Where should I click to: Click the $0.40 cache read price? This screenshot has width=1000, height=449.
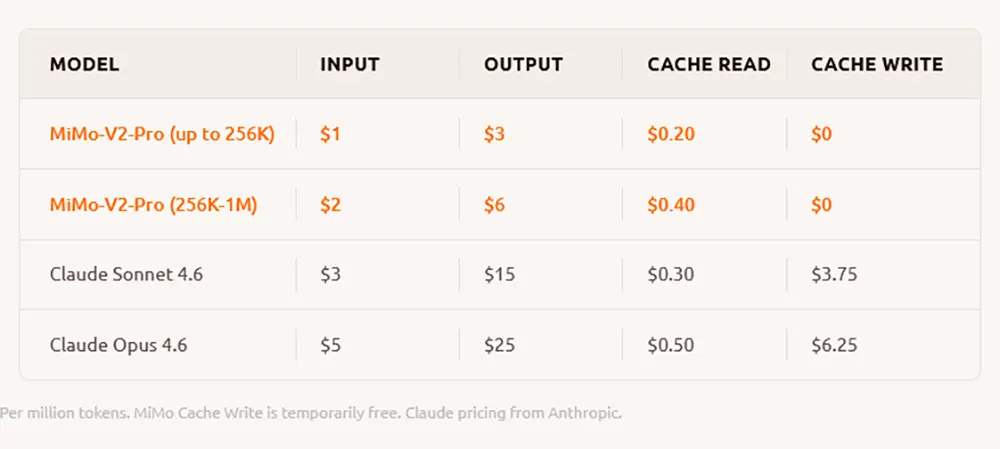tap(670, 205)
